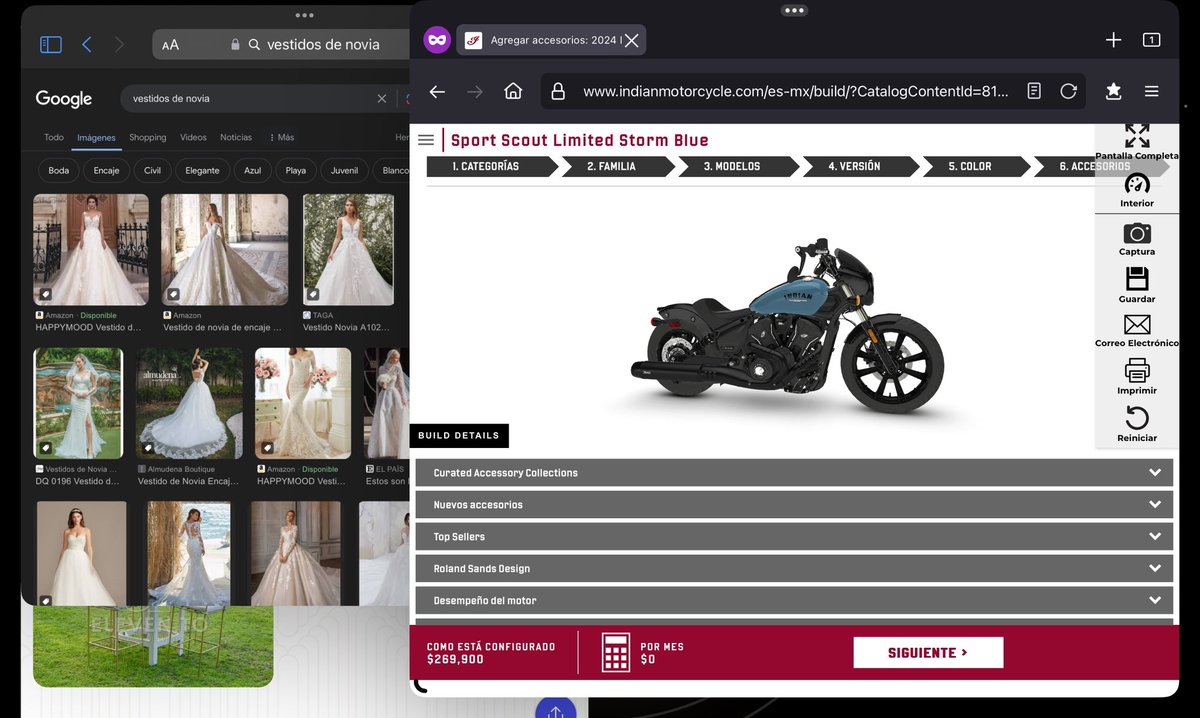The width and height of the screenshot is (1200, 718).
Task: Open Safari sidebar in left window
Action: [50, 44]
